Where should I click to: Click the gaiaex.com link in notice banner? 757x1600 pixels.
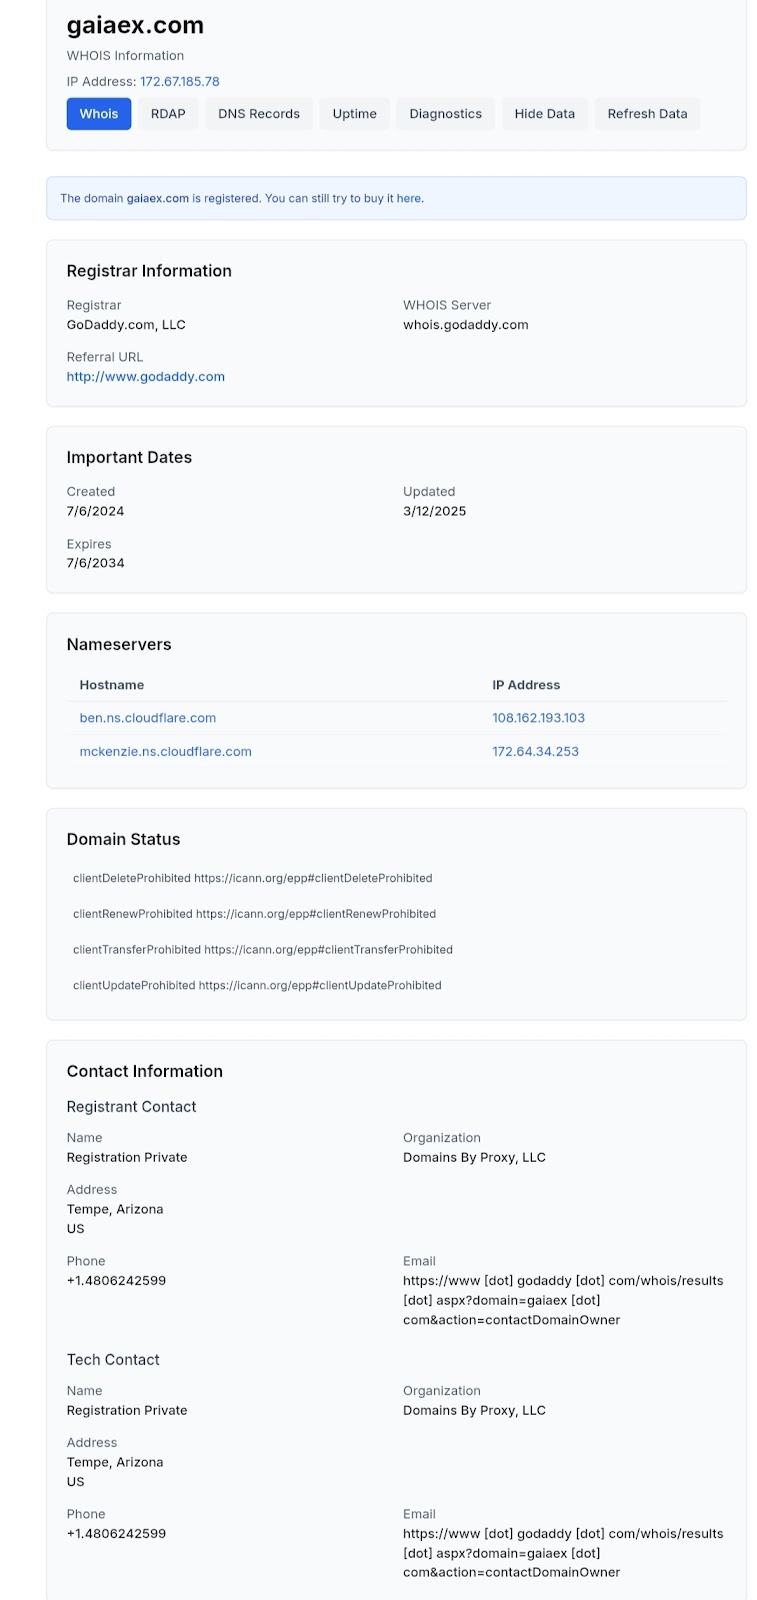[158, 199]
